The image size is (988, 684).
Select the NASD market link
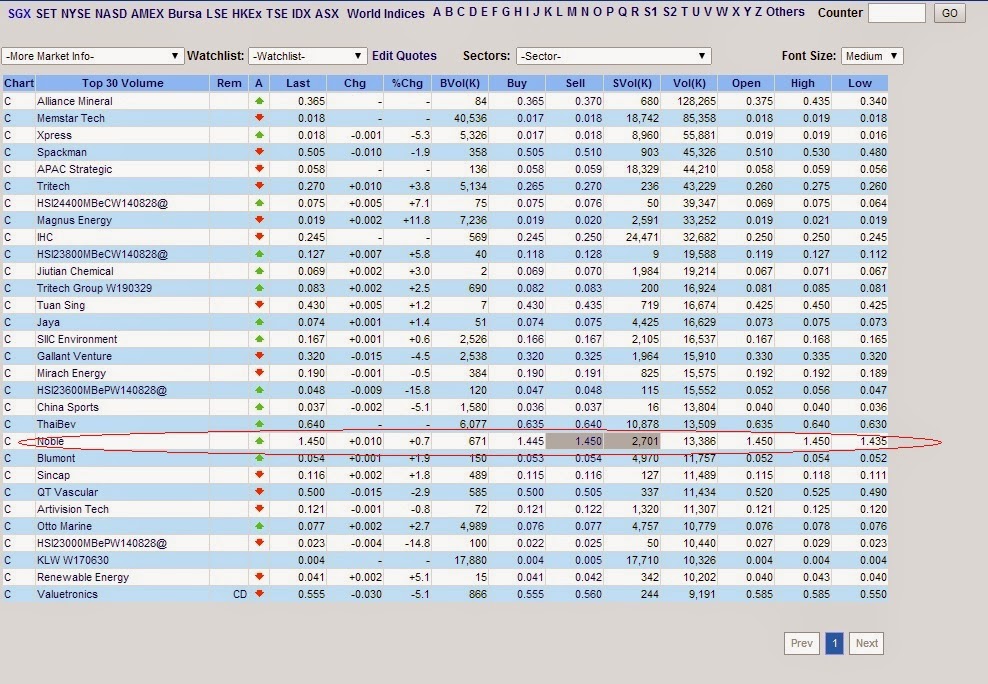coord(110,13)
